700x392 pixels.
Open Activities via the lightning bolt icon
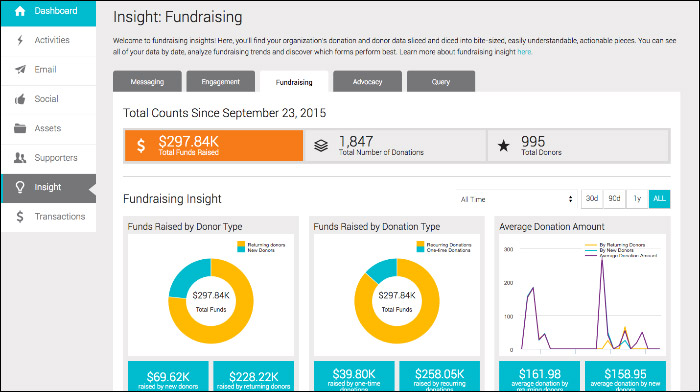click(20, 40)
